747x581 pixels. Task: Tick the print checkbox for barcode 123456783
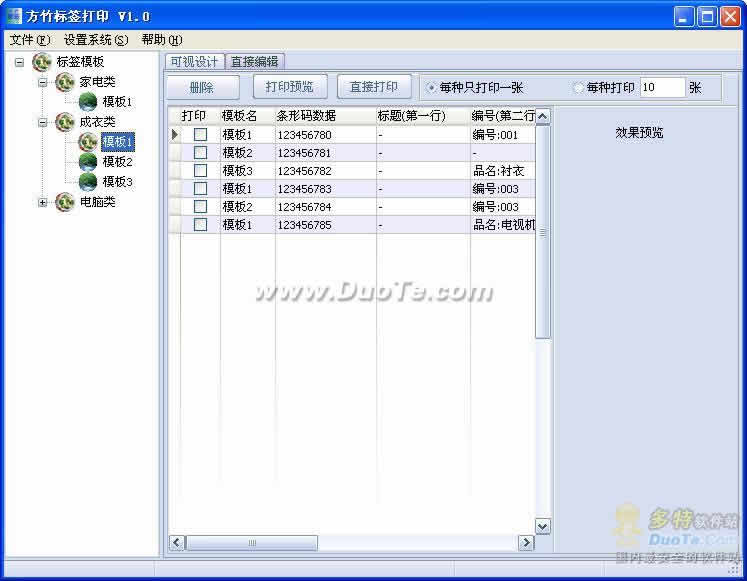pyautogui.click(x=201, y=189)
